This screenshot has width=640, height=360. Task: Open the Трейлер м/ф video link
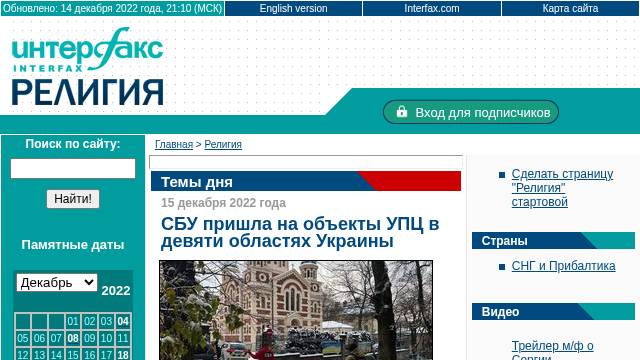552,350
